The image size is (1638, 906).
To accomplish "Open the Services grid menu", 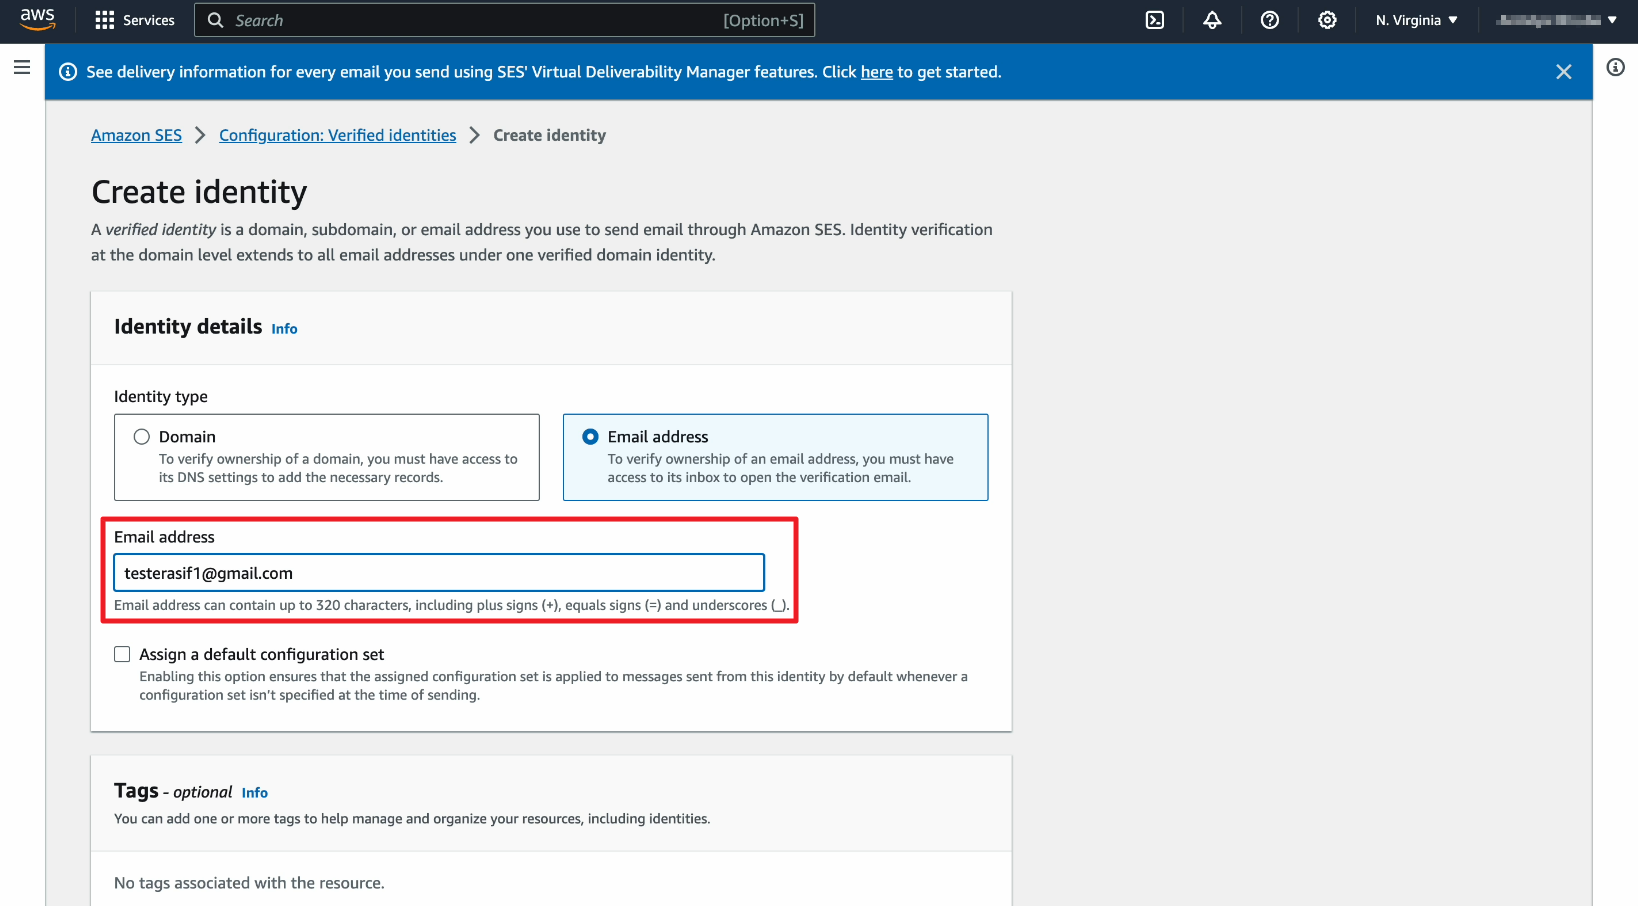I will tap(134, 20).
